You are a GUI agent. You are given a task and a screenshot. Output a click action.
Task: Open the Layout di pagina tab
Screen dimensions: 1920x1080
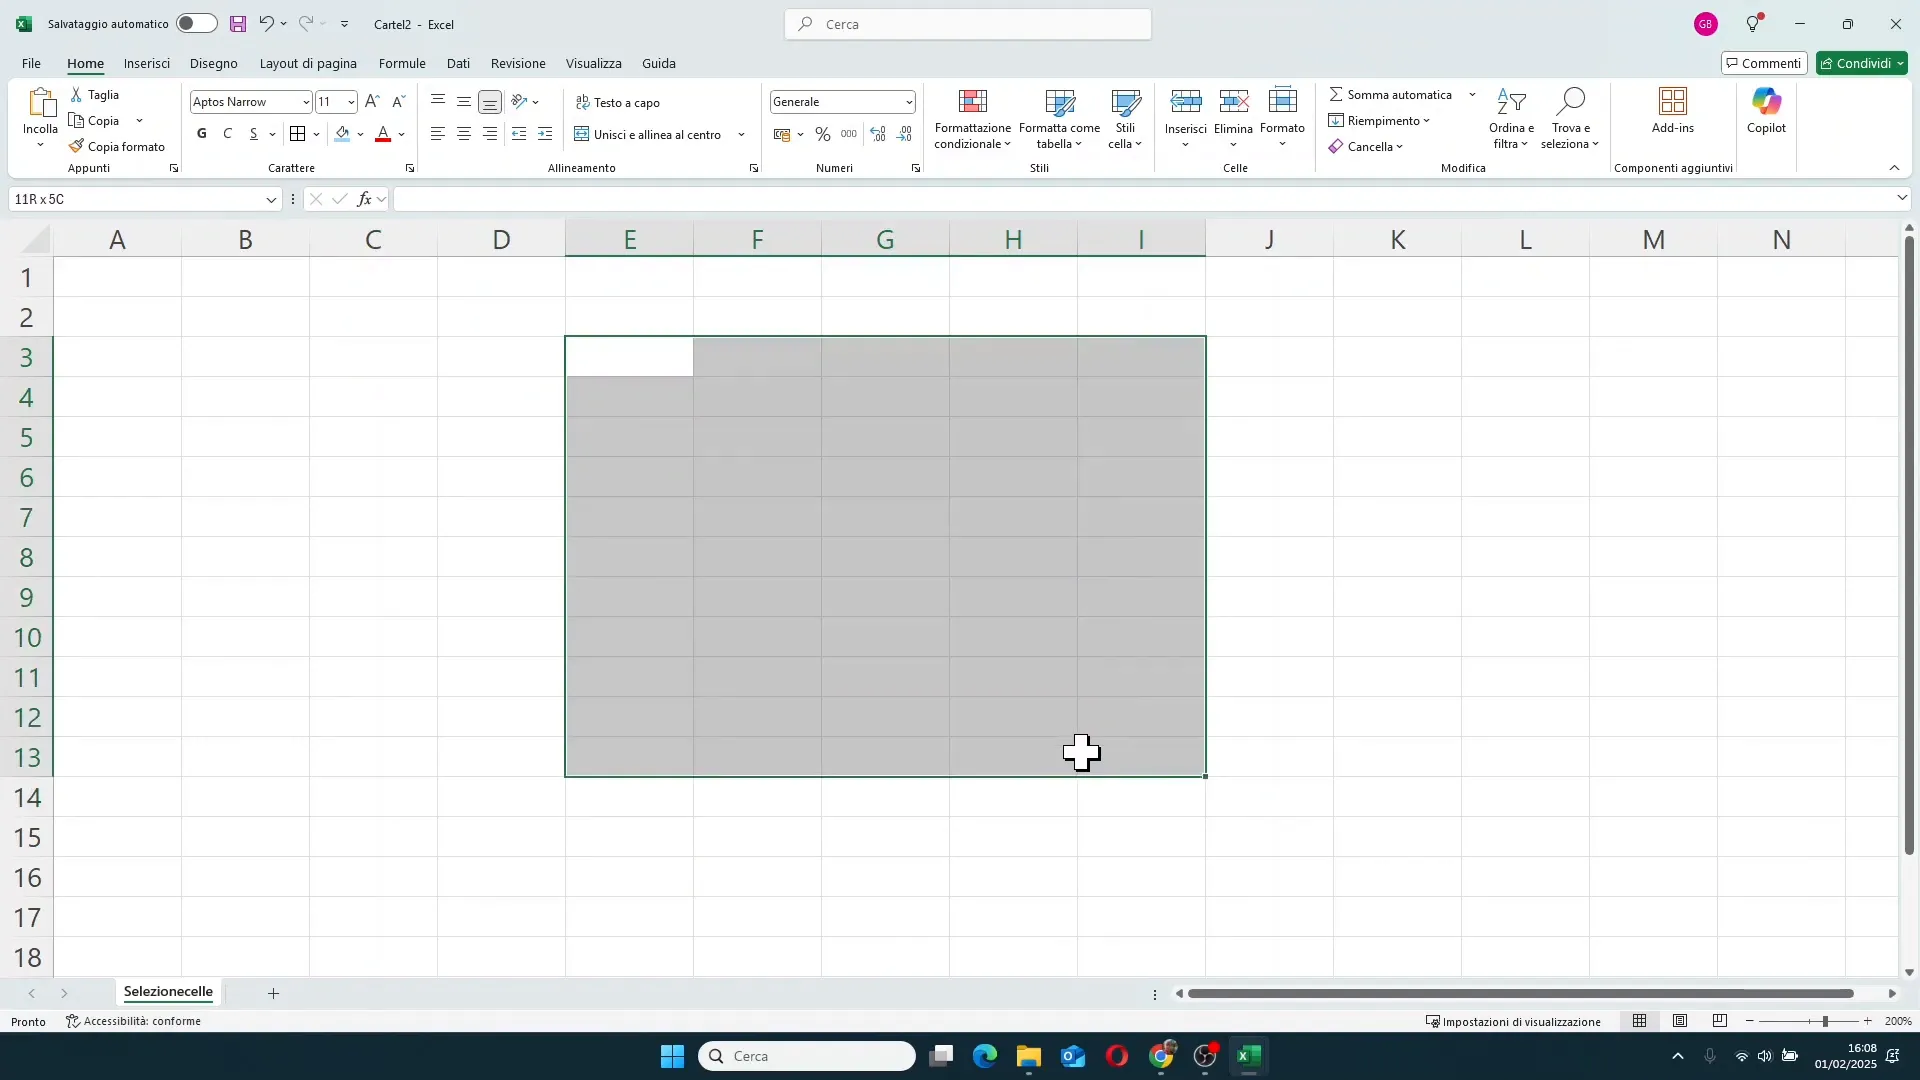(308, 63)
